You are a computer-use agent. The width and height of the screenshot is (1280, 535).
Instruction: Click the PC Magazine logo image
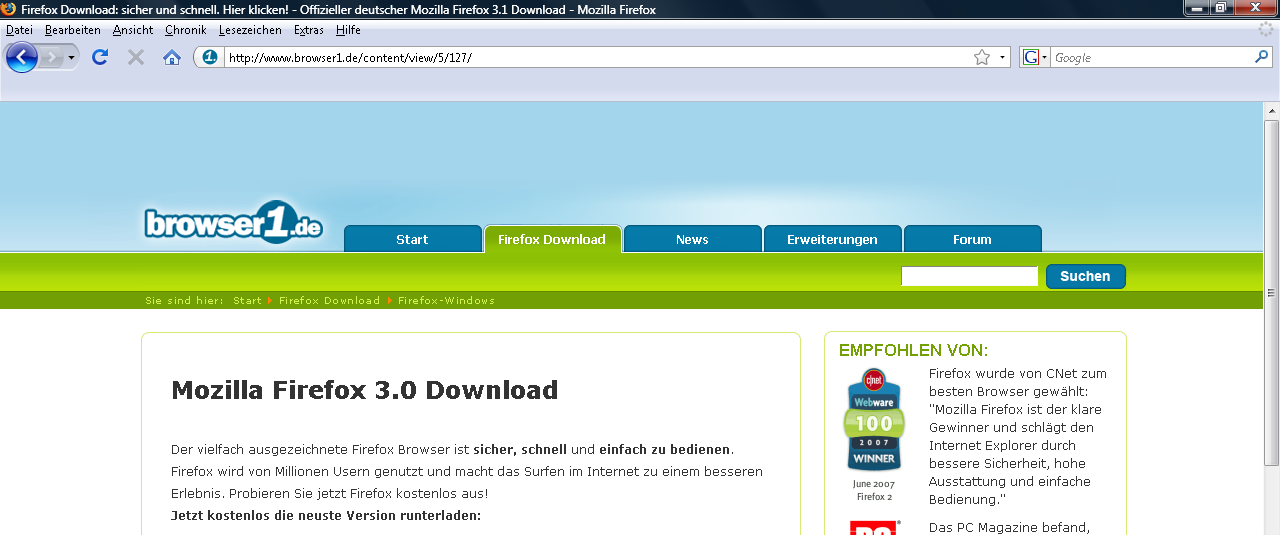pyautogui.click(x=875, y=527)
